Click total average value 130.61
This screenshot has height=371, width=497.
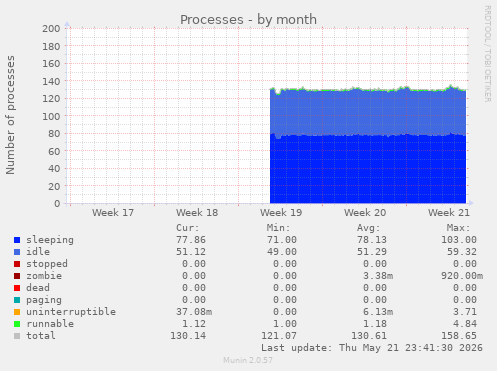pyautogui.click(x=369, y=336)
